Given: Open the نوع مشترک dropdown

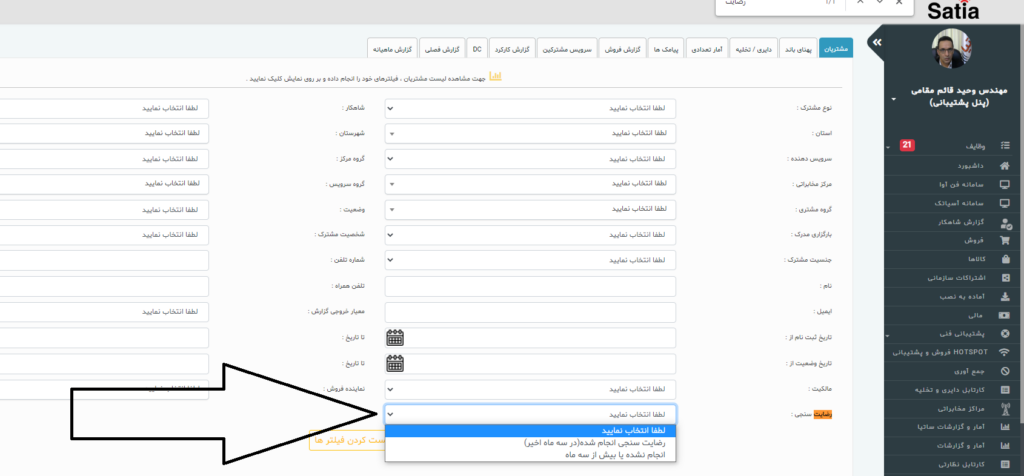Looking at the screenshot, I should click(x=530, y=108).
